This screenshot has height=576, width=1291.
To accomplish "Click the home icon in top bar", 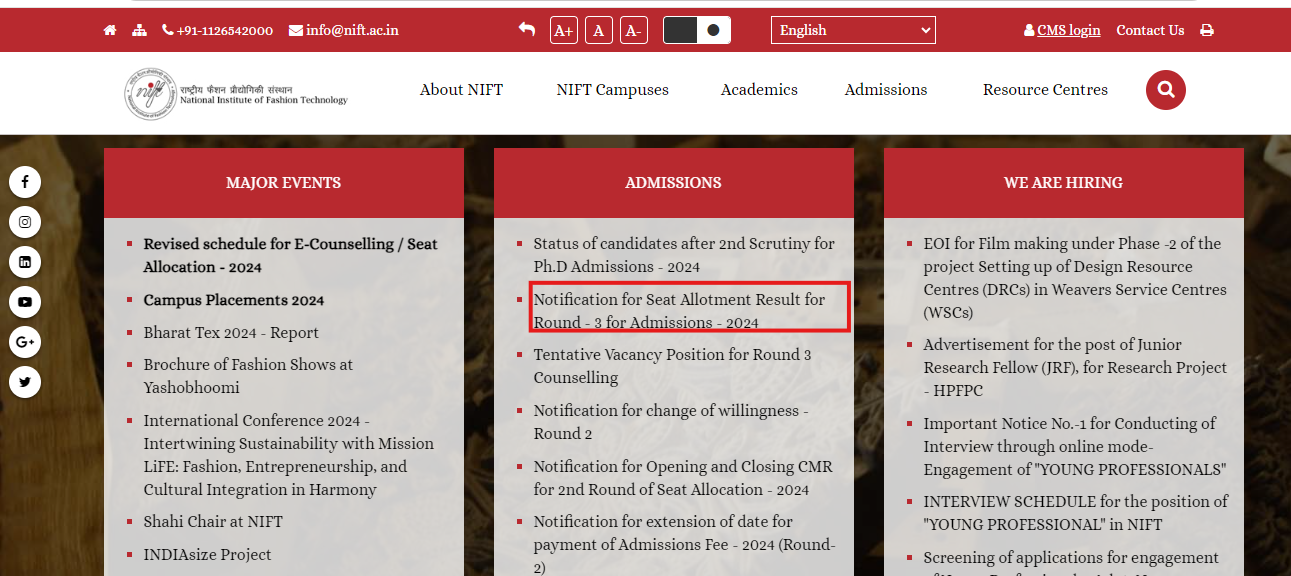I will (x=110, y=30).
